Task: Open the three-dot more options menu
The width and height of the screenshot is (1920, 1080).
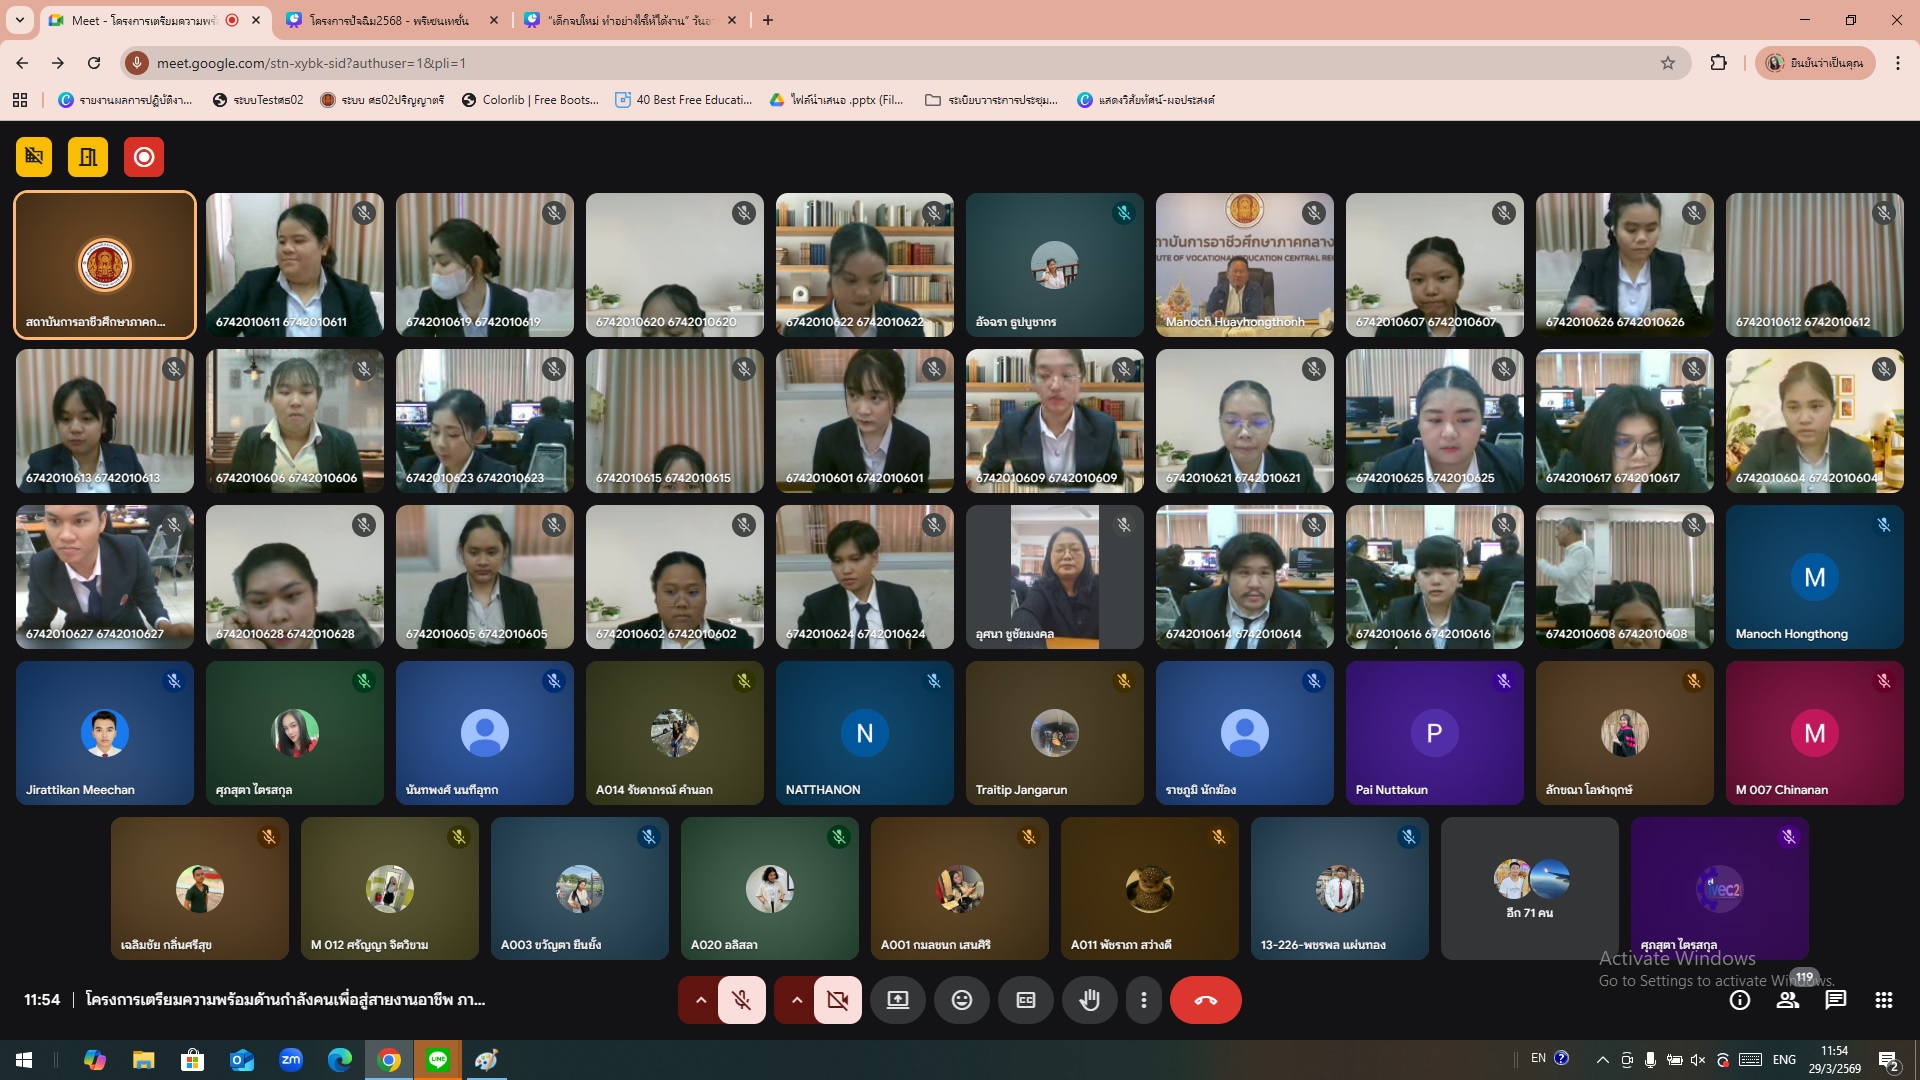Action: point(1143,1000)
